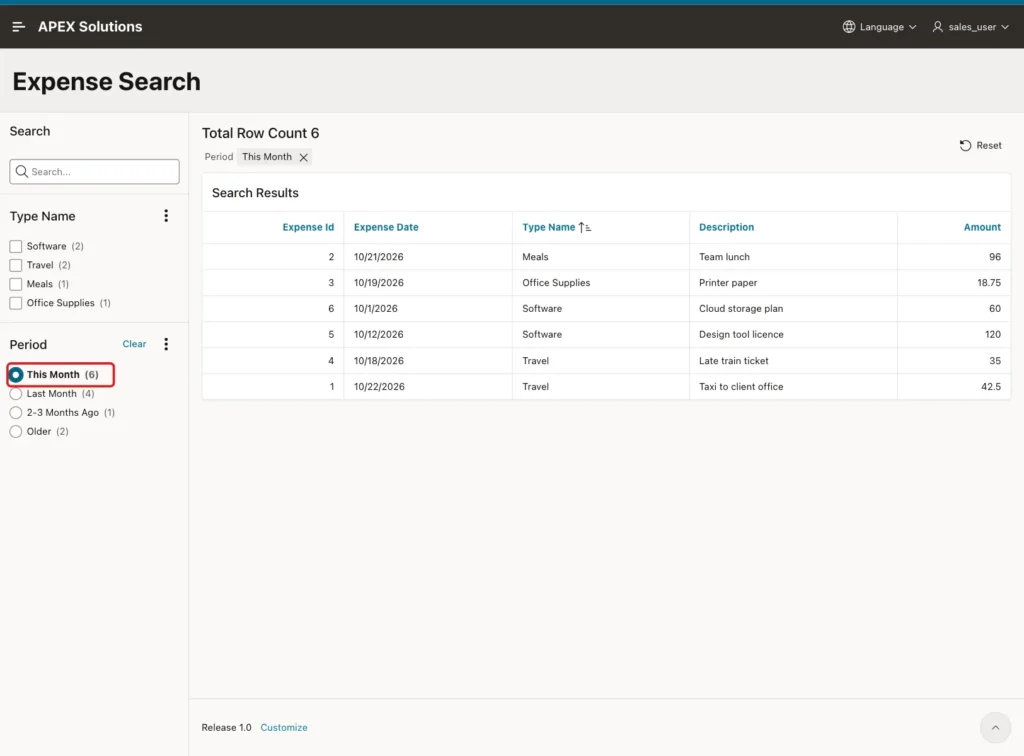Image resolution: width=1024 pixels, height=756 pixels.
Task: Click the sort ascending icon on Type Name
Action: [x=584, y=227]
